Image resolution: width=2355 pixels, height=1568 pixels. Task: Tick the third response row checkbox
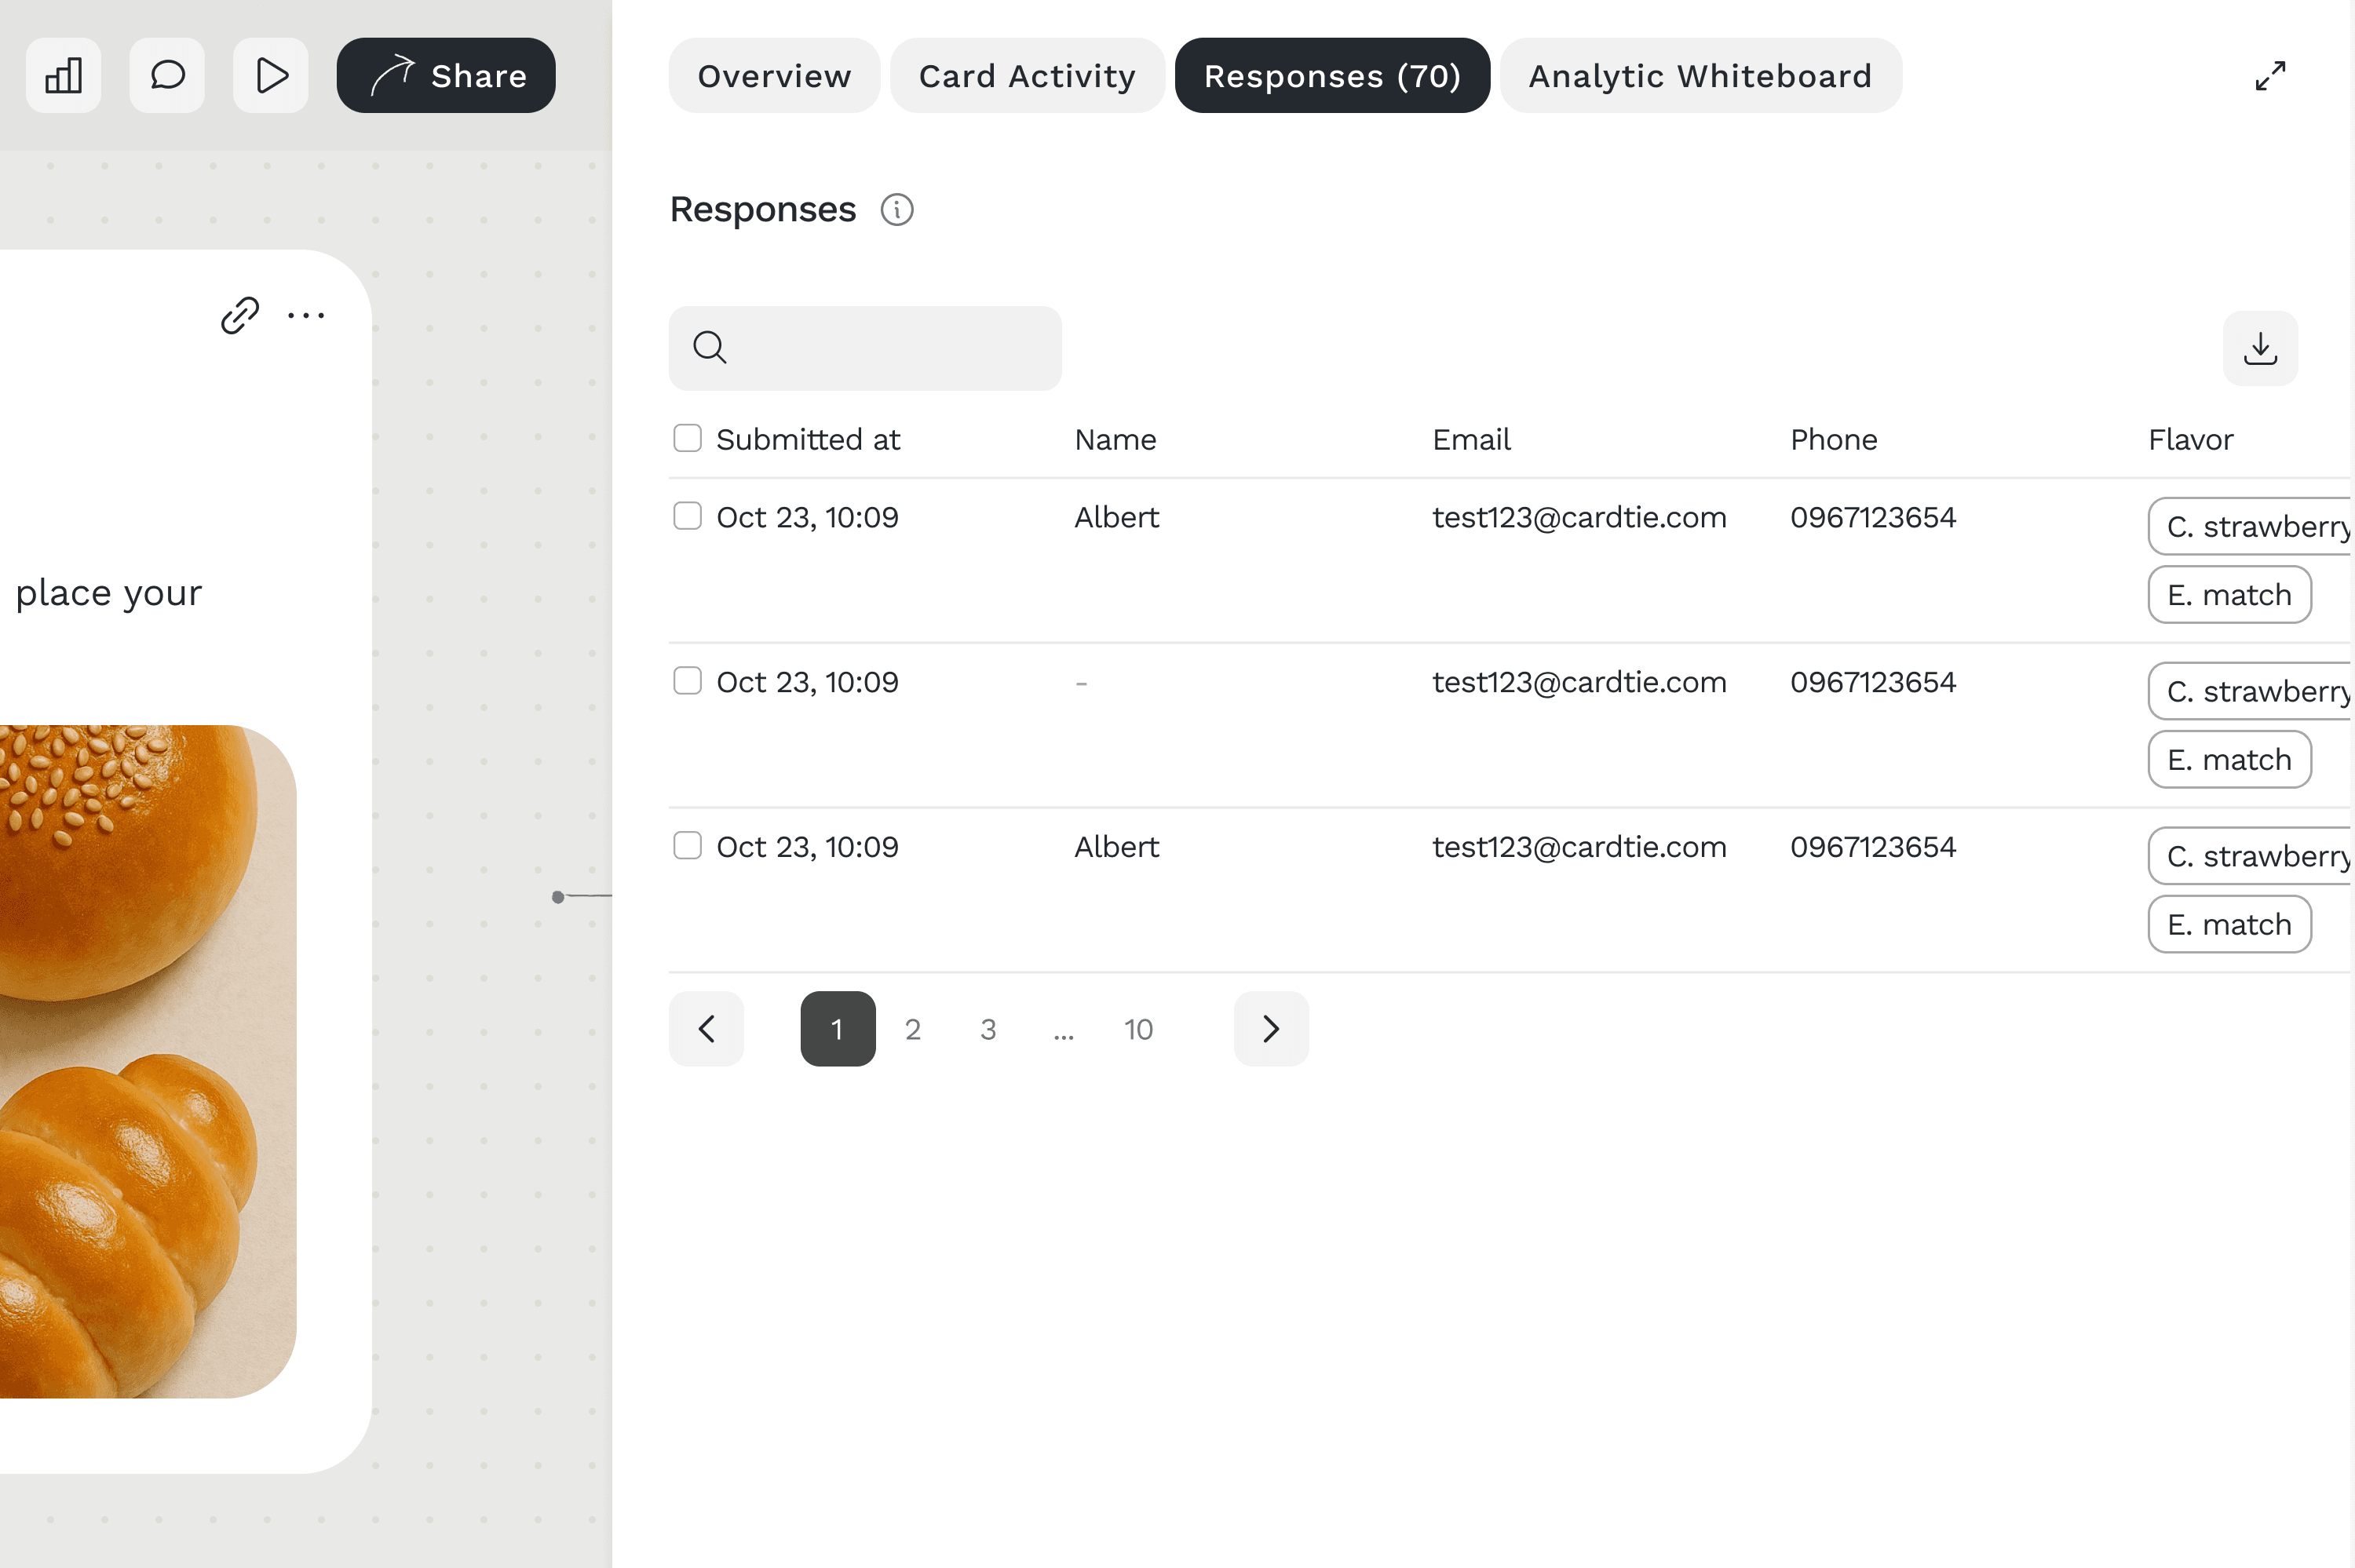[x=687, y=846]
